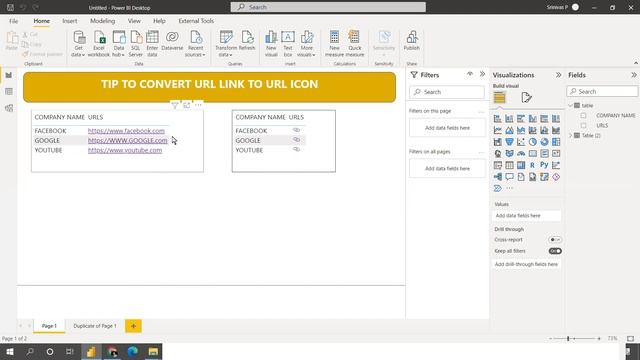Image resolution: width=640 pixels, height=360 pixels.
Task: Toggle Keep all filters switch
Action: point(555,251)
